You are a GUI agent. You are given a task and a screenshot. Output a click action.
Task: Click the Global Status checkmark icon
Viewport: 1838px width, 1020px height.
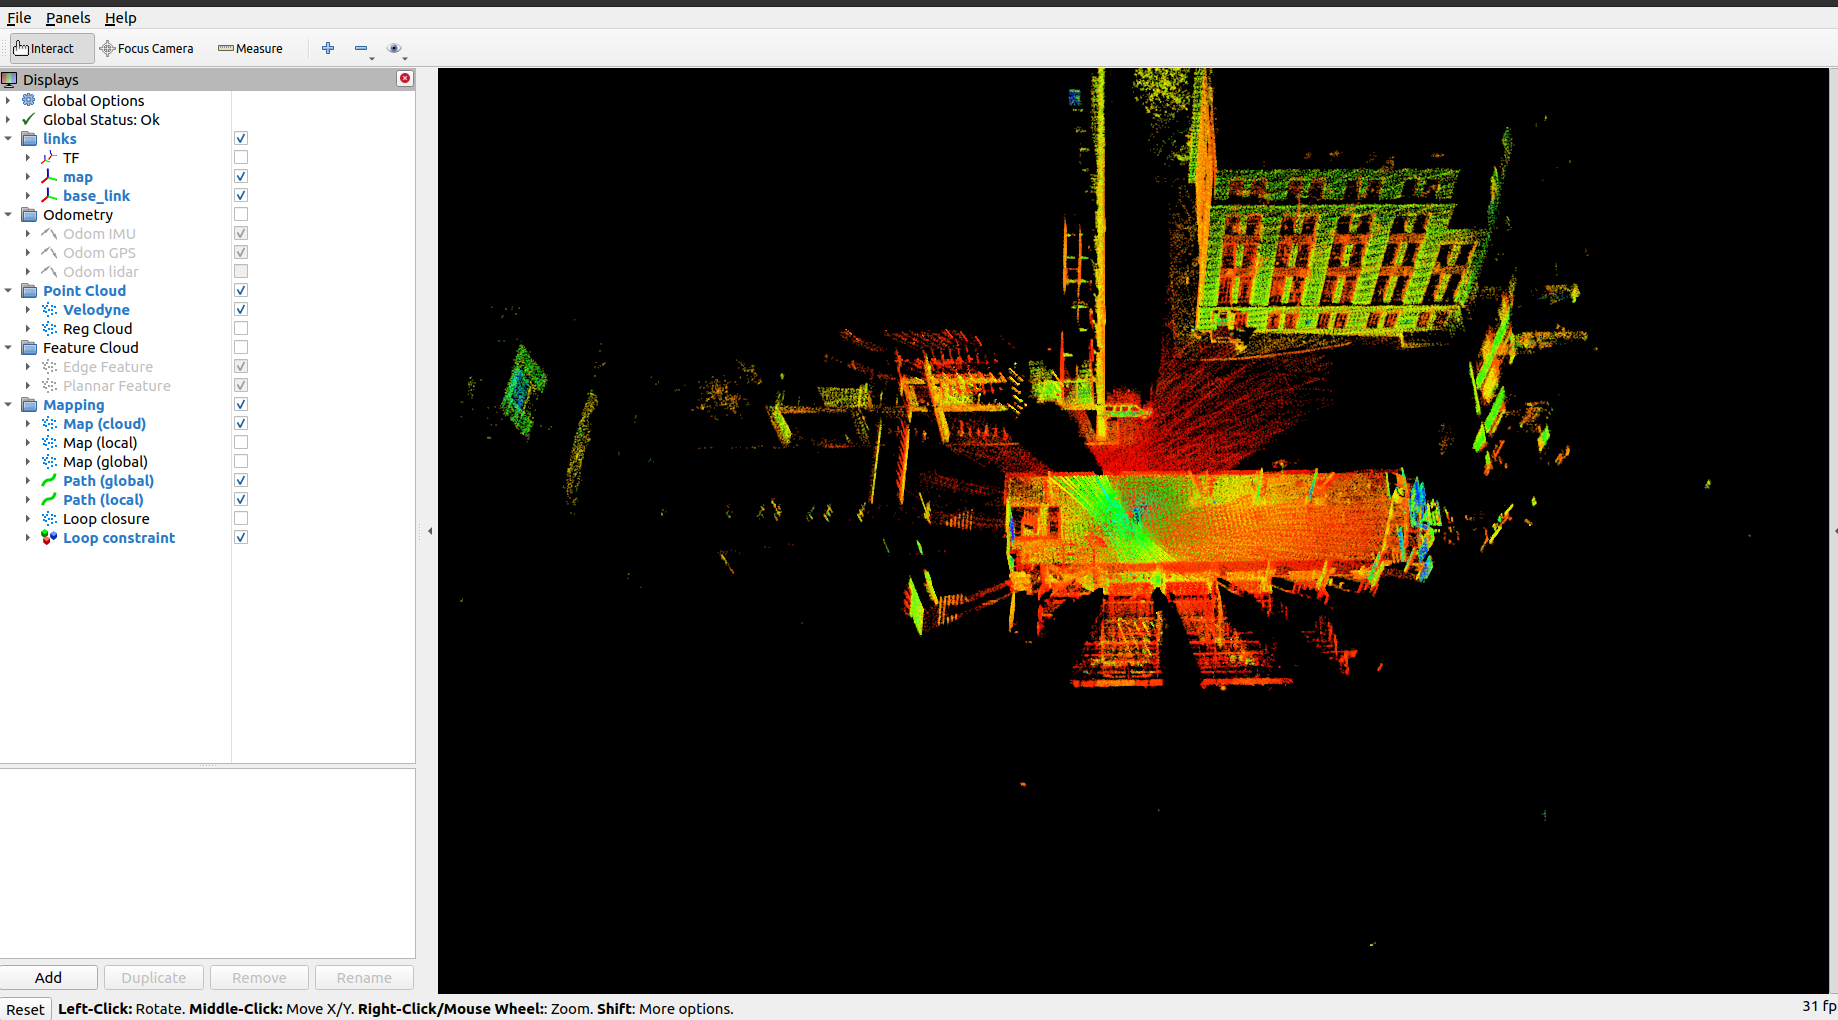pyautogui.click(x=29, y=119)
